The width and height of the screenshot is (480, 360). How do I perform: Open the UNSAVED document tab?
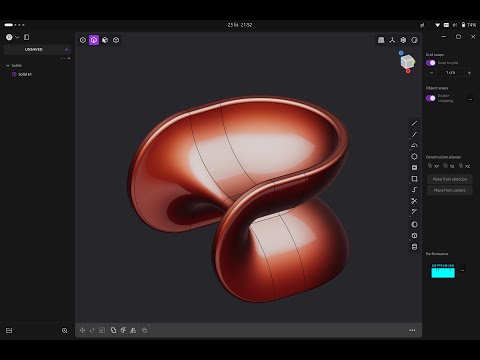pos(34,49)
